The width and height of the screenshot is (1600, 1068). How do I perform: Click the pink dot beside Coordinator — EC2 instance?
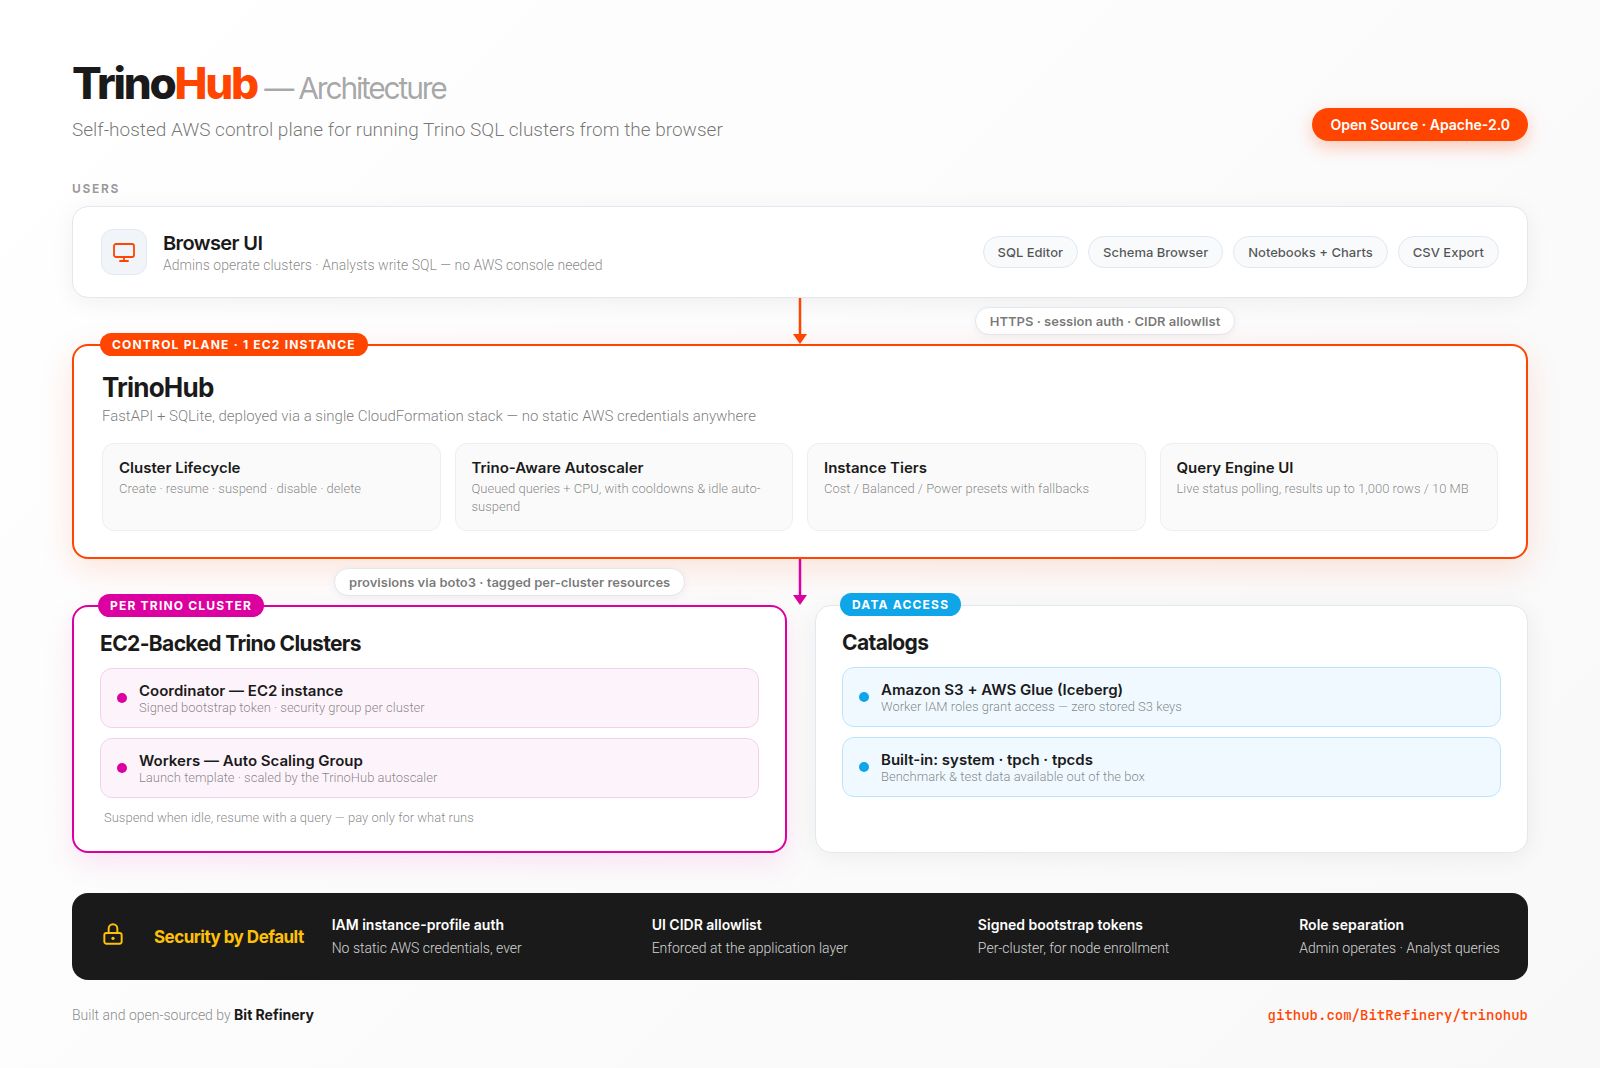[122, 698]
